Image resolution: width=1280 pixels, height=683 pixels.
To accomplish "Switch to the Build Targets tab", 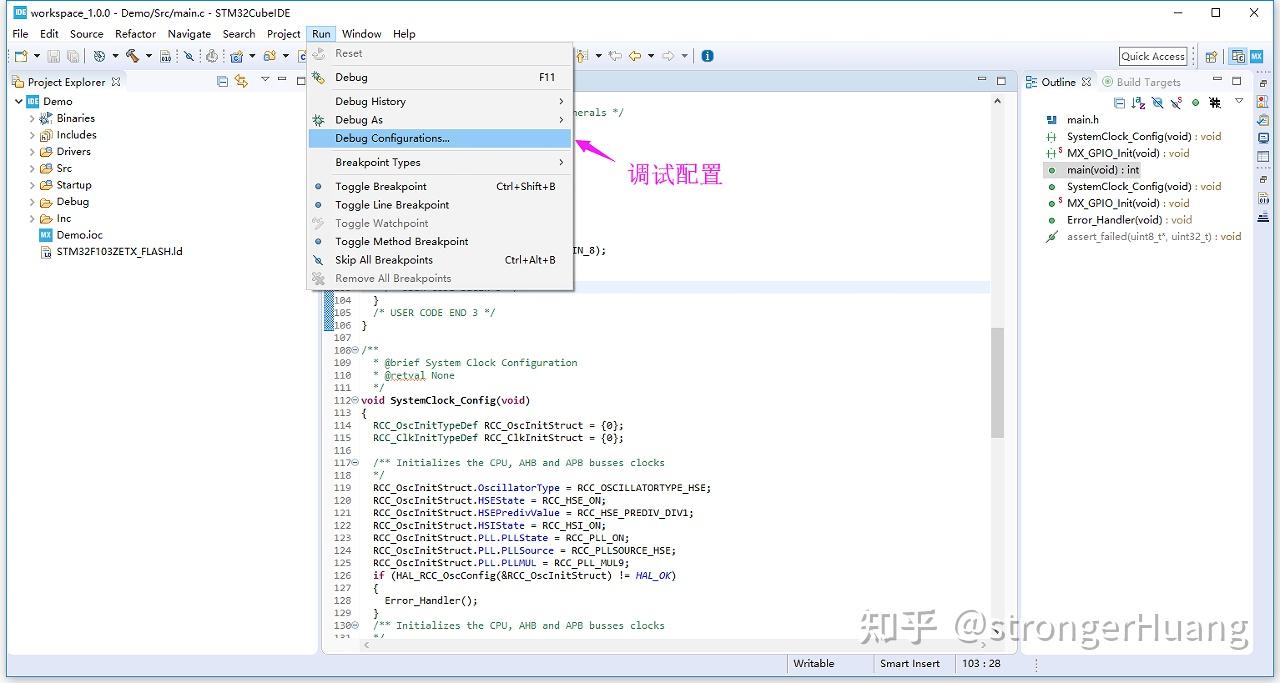I will click(x=1150, y=81).
